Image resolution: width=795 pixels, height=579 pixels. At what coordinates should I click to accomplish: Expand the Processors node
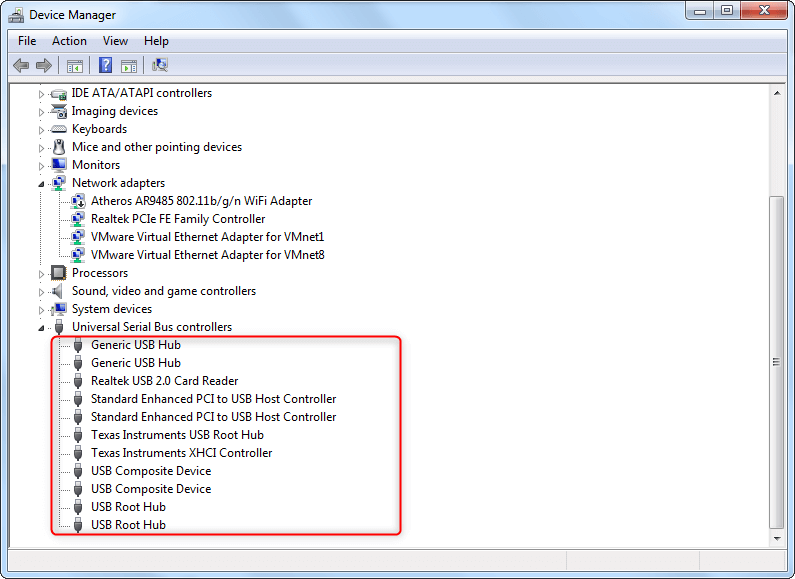click(x=41, y=274)
